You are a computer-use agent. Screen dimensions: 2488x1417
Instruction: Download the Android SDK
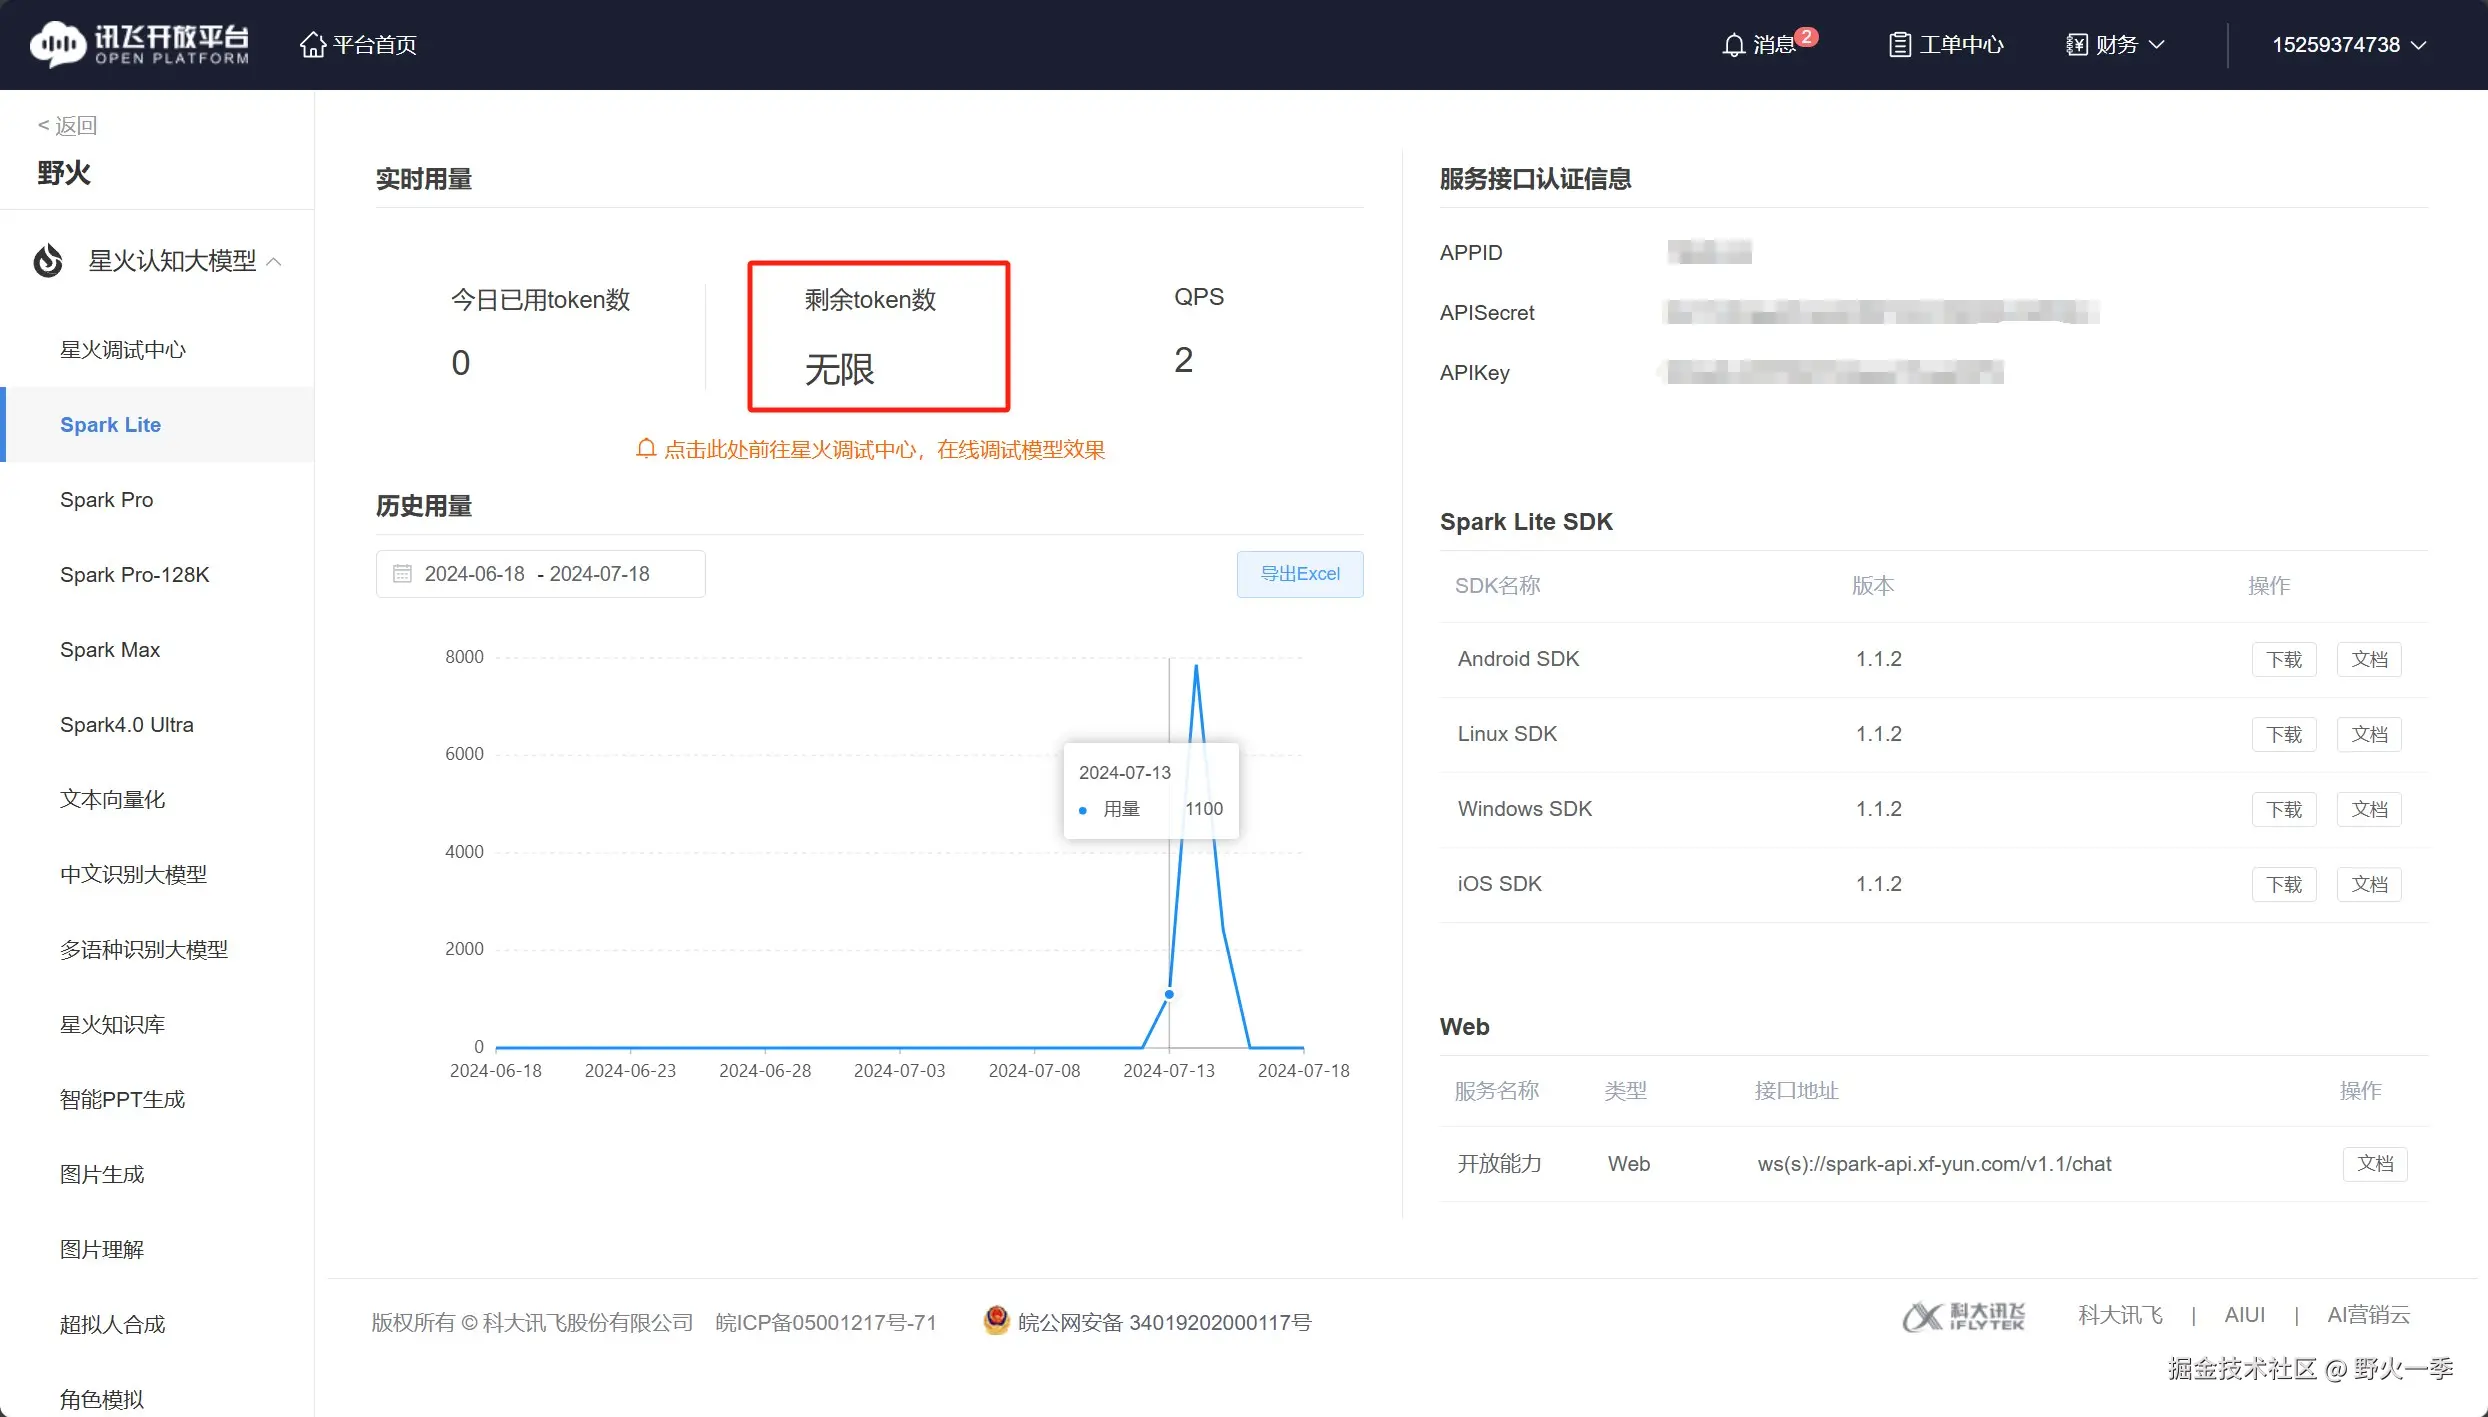click(x=2284, y=660)
